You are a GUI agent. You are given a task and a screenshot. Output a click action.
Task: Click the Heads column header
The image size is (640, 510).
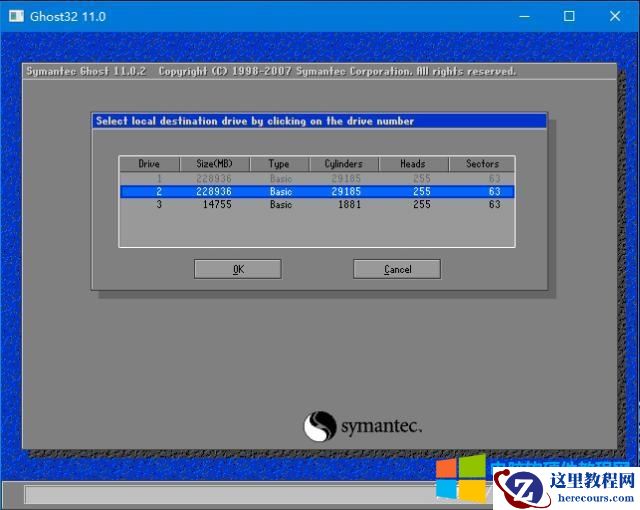click(413, 164)
